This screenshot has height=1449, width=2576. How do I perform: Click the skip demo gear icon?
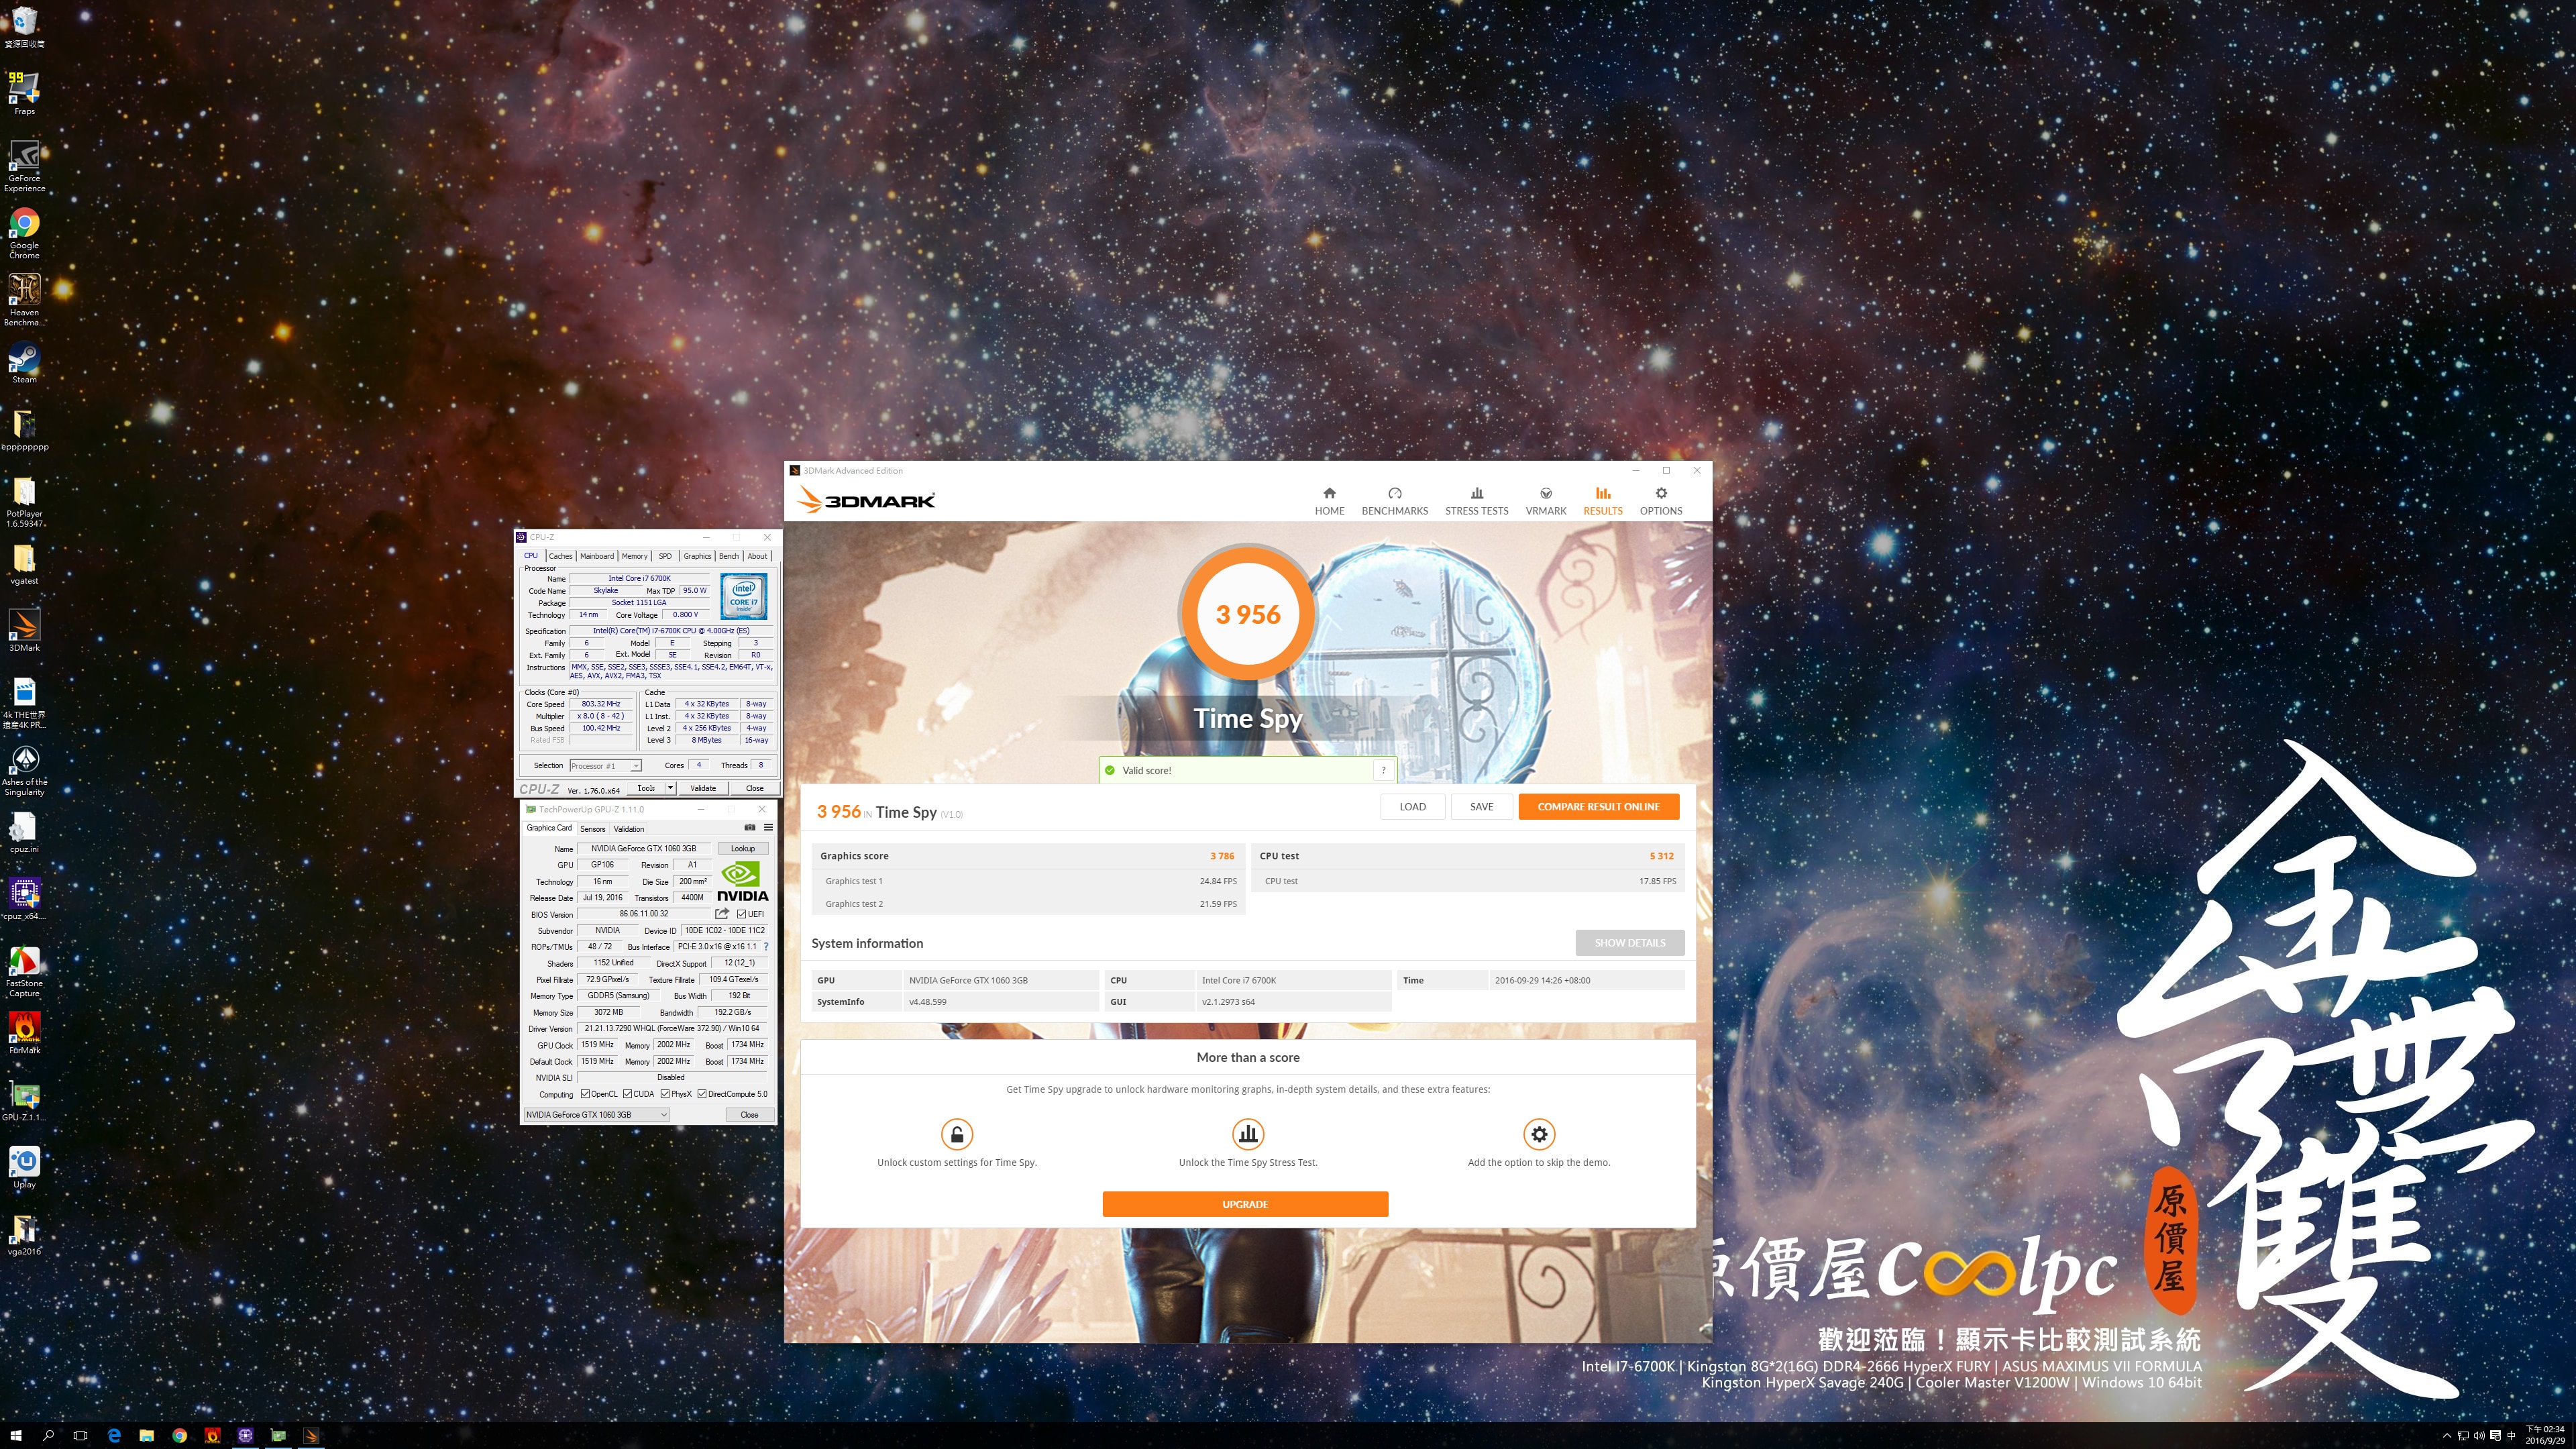[x=1539, y=1134]
